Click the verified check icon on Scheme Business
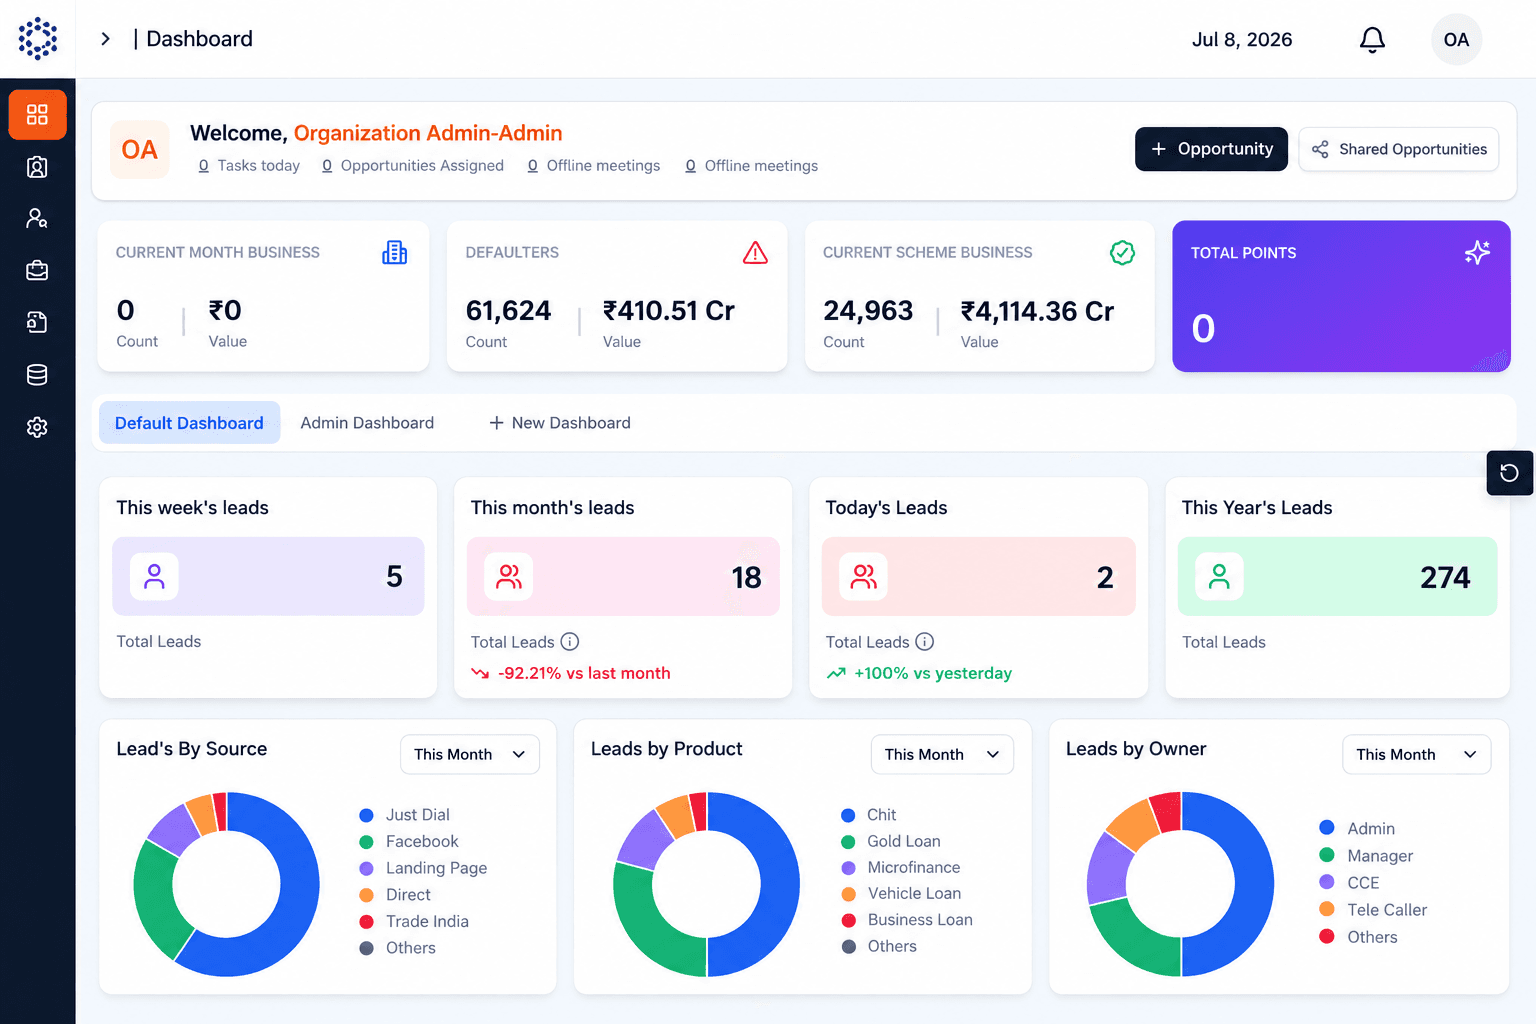 point(1122,253)
